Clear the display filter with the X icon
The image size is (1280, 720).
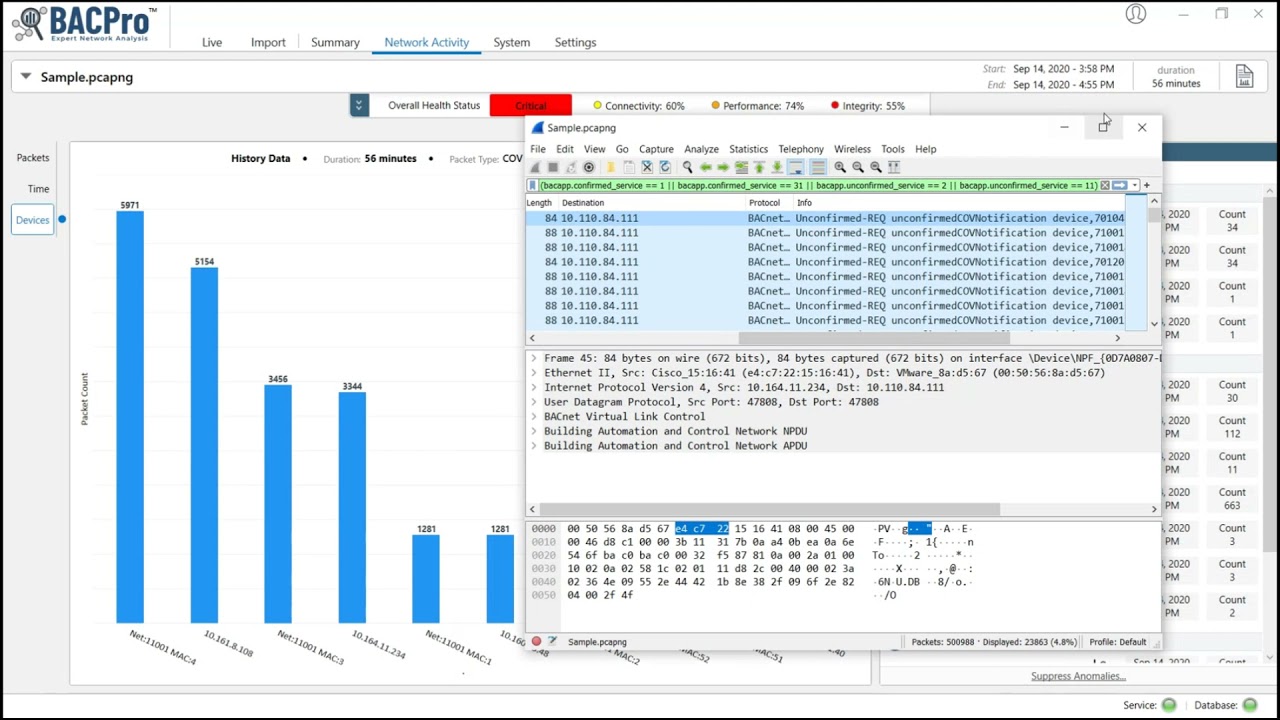1105,185
